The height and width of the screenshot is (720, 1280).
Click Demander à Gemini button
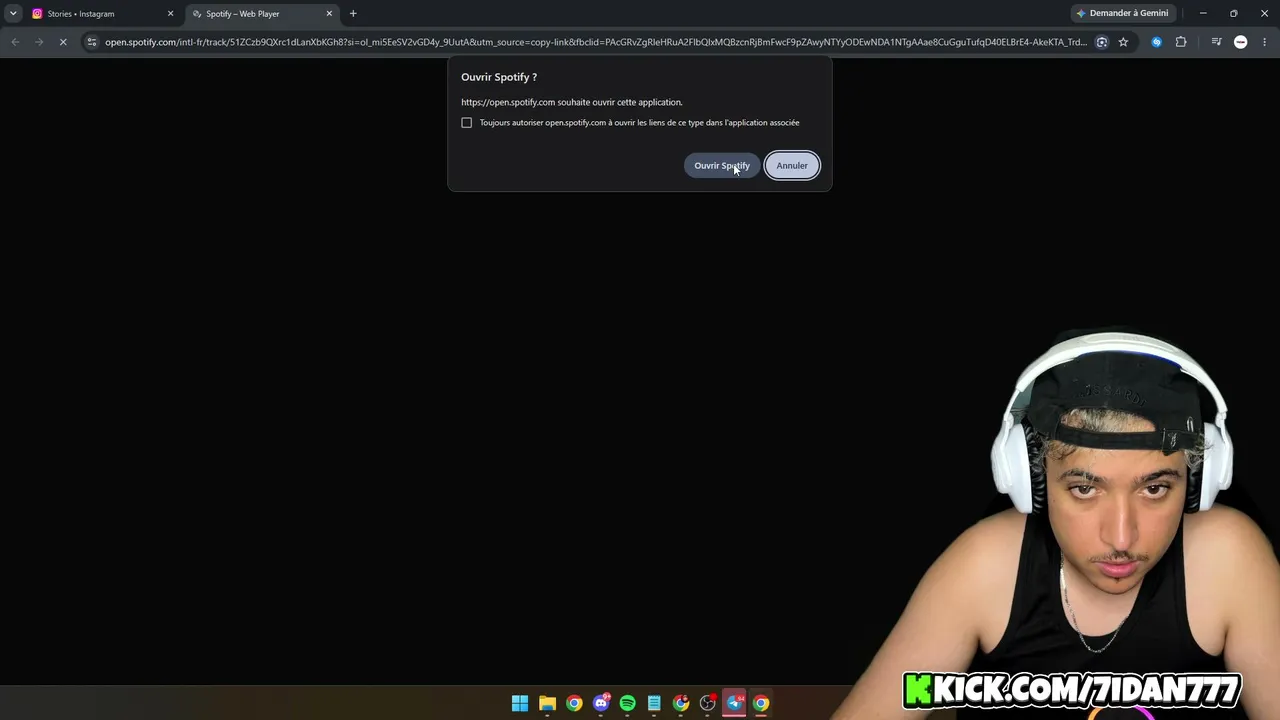[x=1122, y=14]
